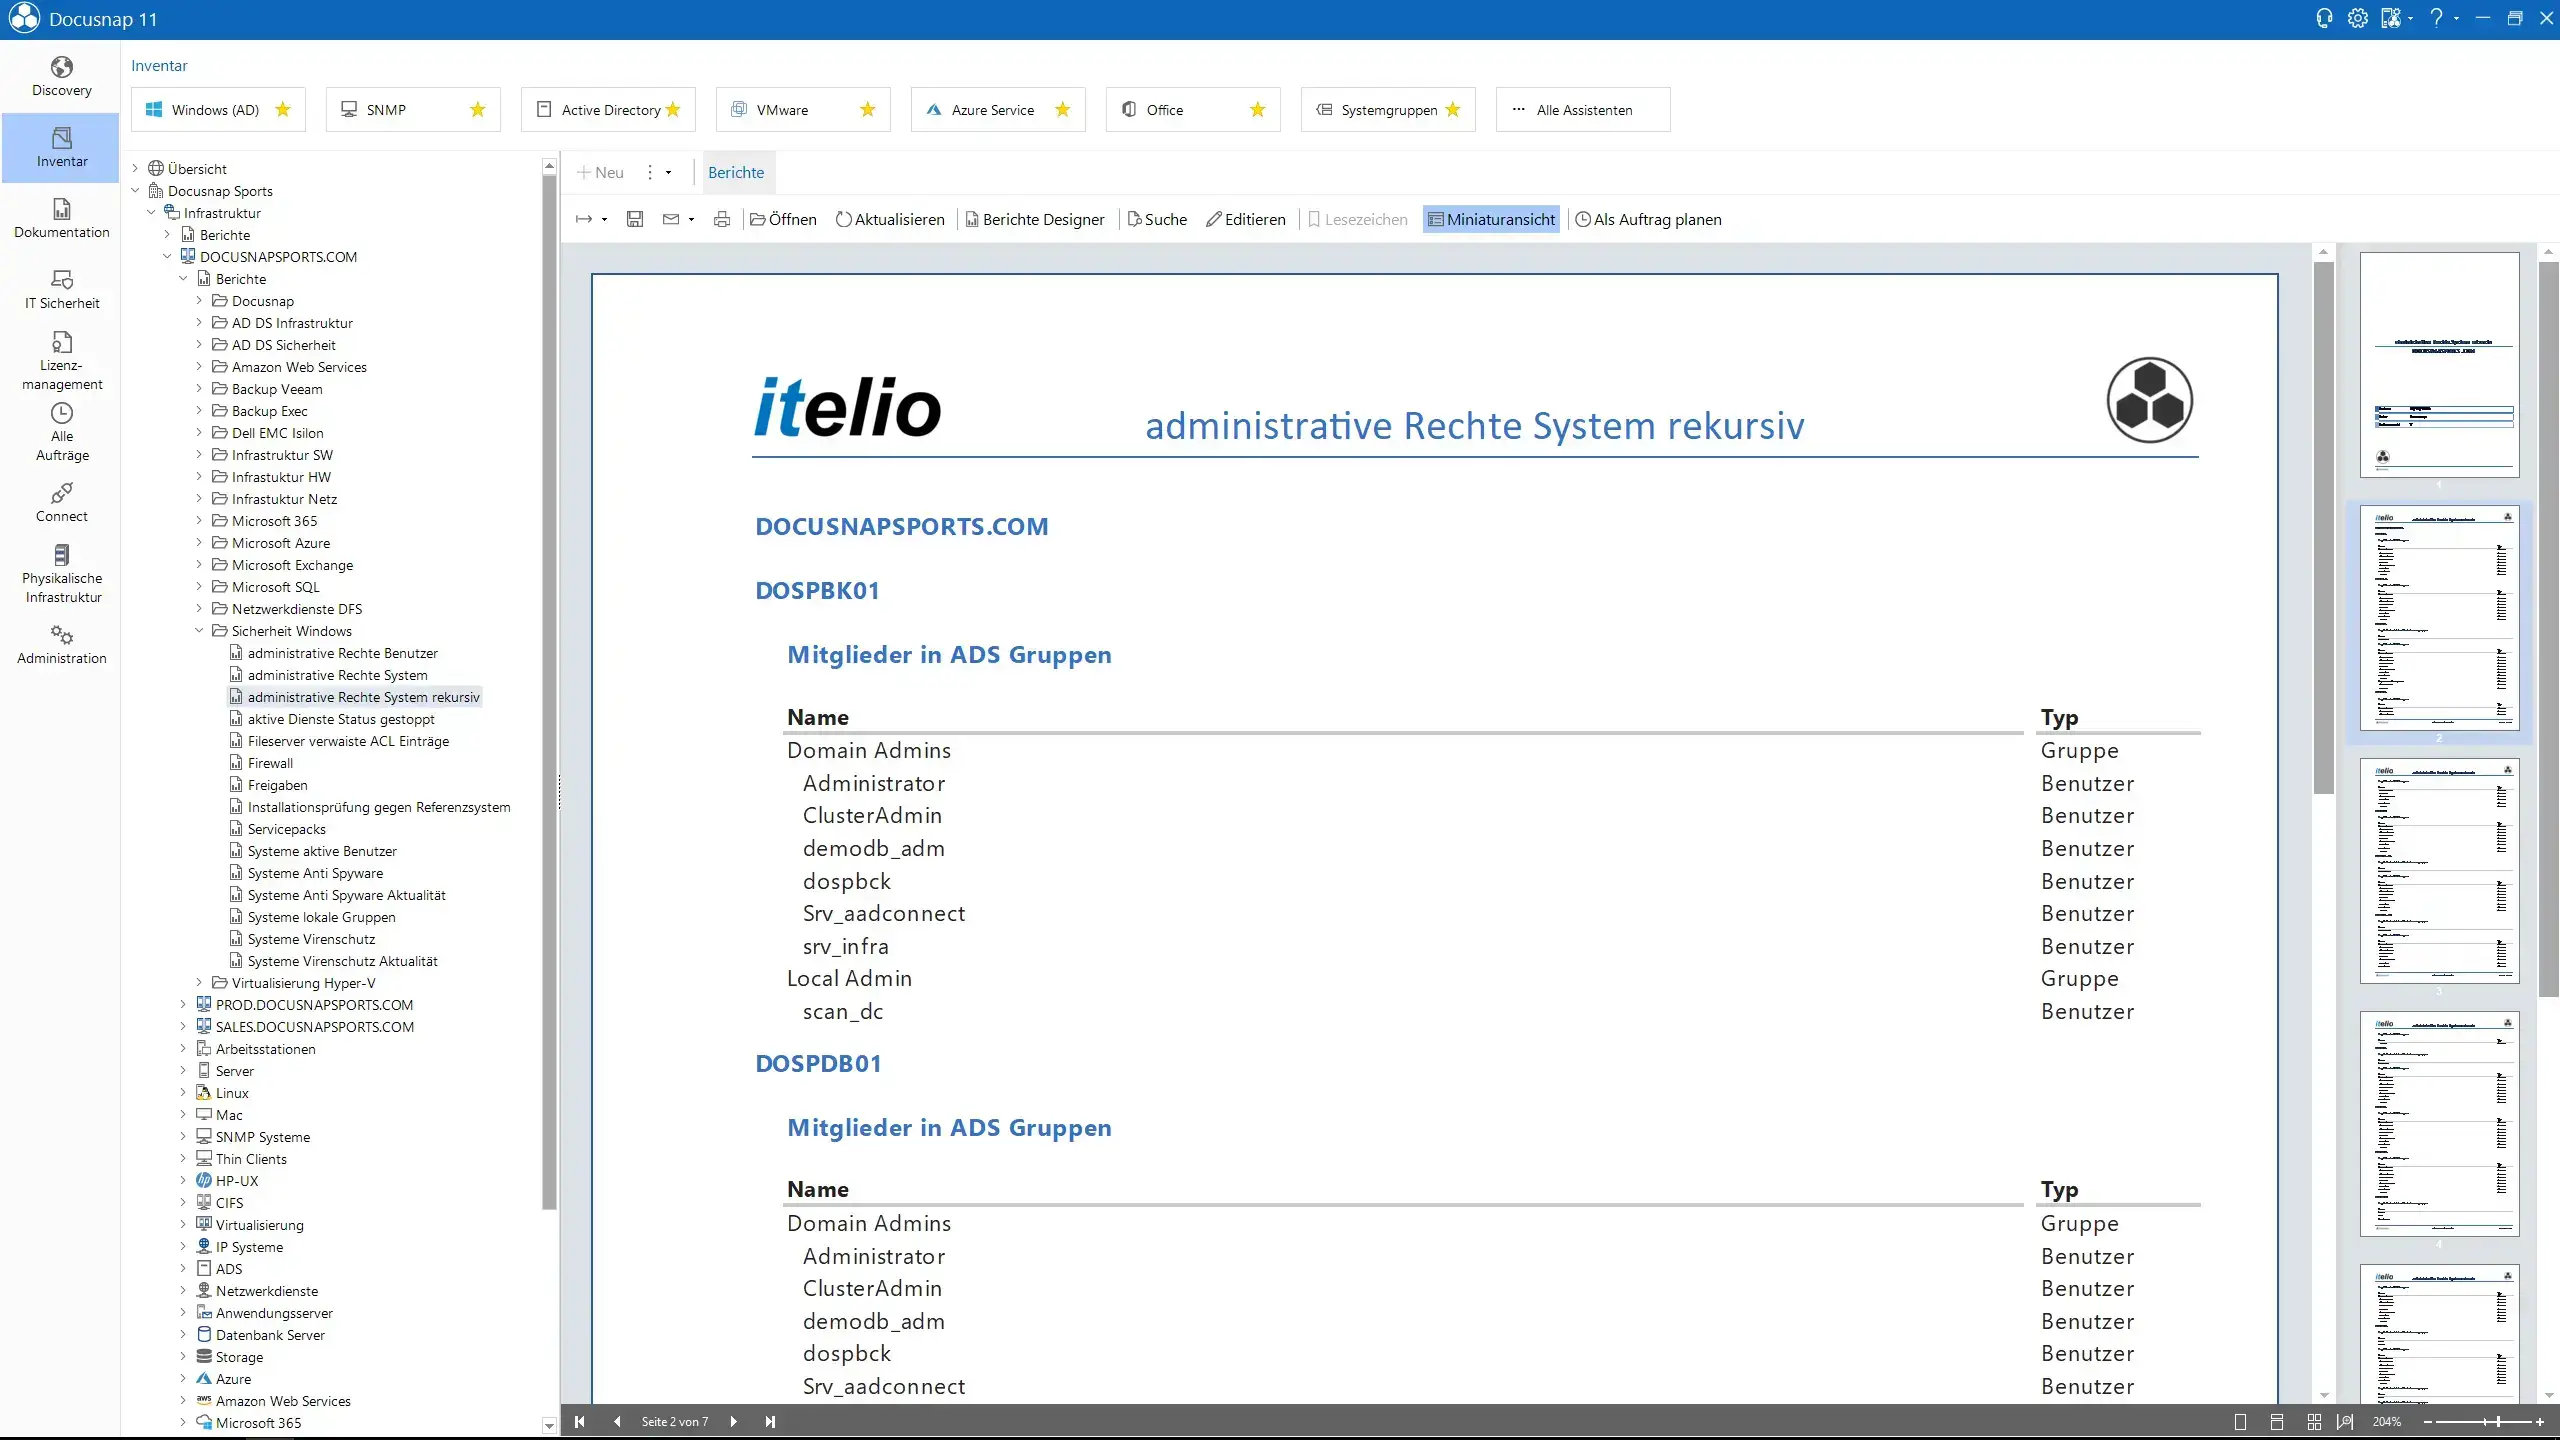Click the report vertical scrollbar
The height and width of the screenshot is (1440, 2560).
tap(2323, 528)
